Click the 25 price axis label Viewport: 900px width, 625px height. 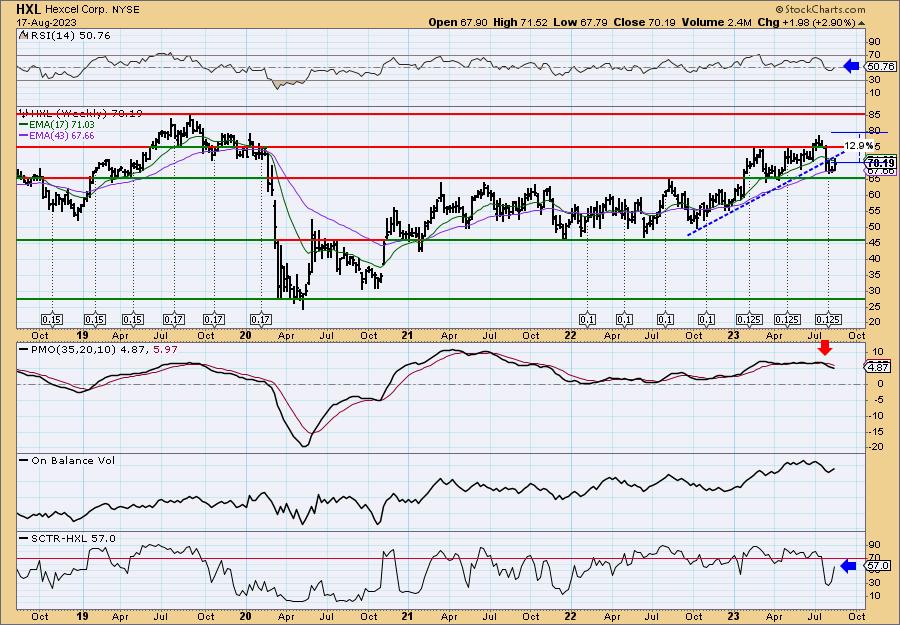(874, 306)
